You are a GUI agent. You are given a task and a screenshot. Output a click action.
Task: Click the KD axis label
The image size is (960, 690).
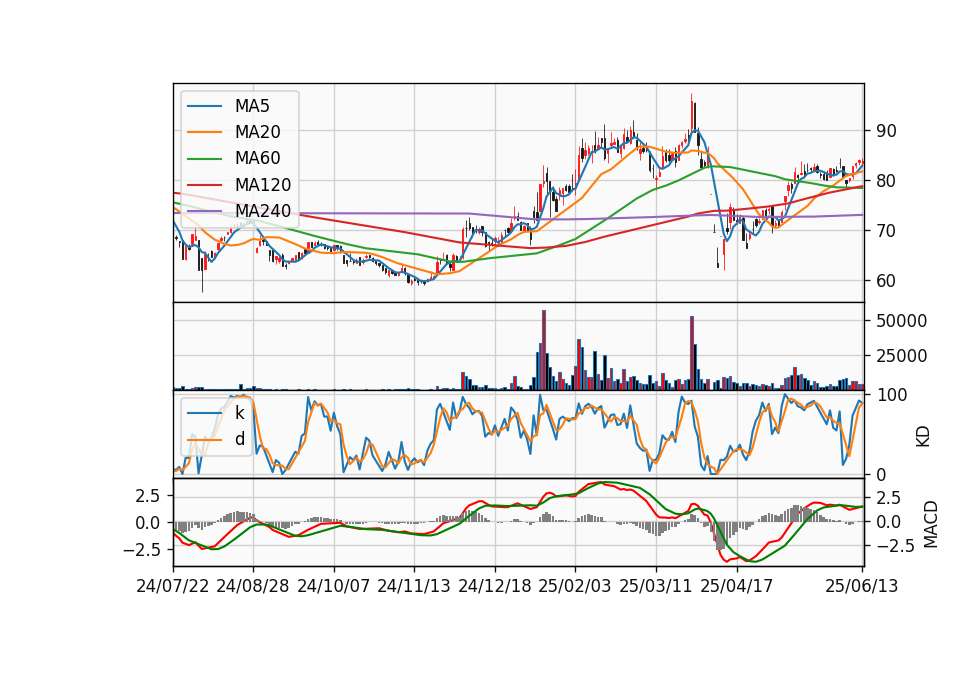point(923,436)
